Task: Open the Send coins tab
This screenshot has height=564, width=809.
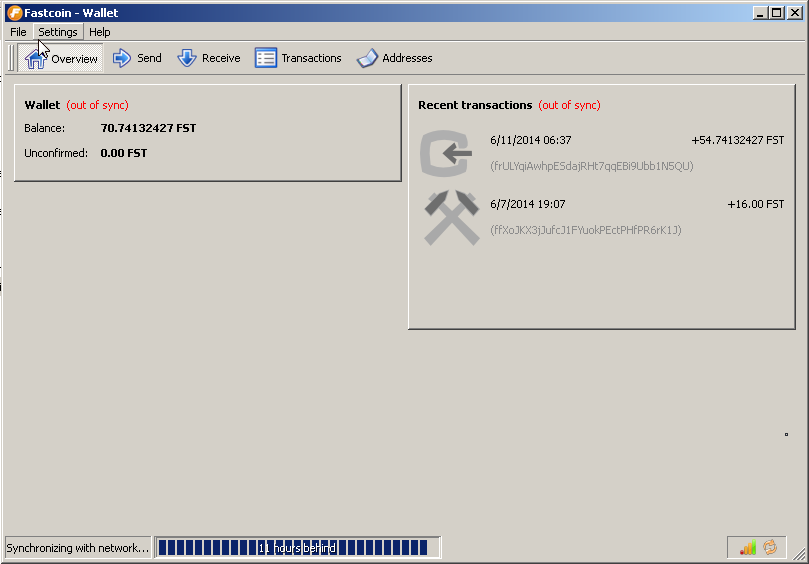Action: click(137, 58)
